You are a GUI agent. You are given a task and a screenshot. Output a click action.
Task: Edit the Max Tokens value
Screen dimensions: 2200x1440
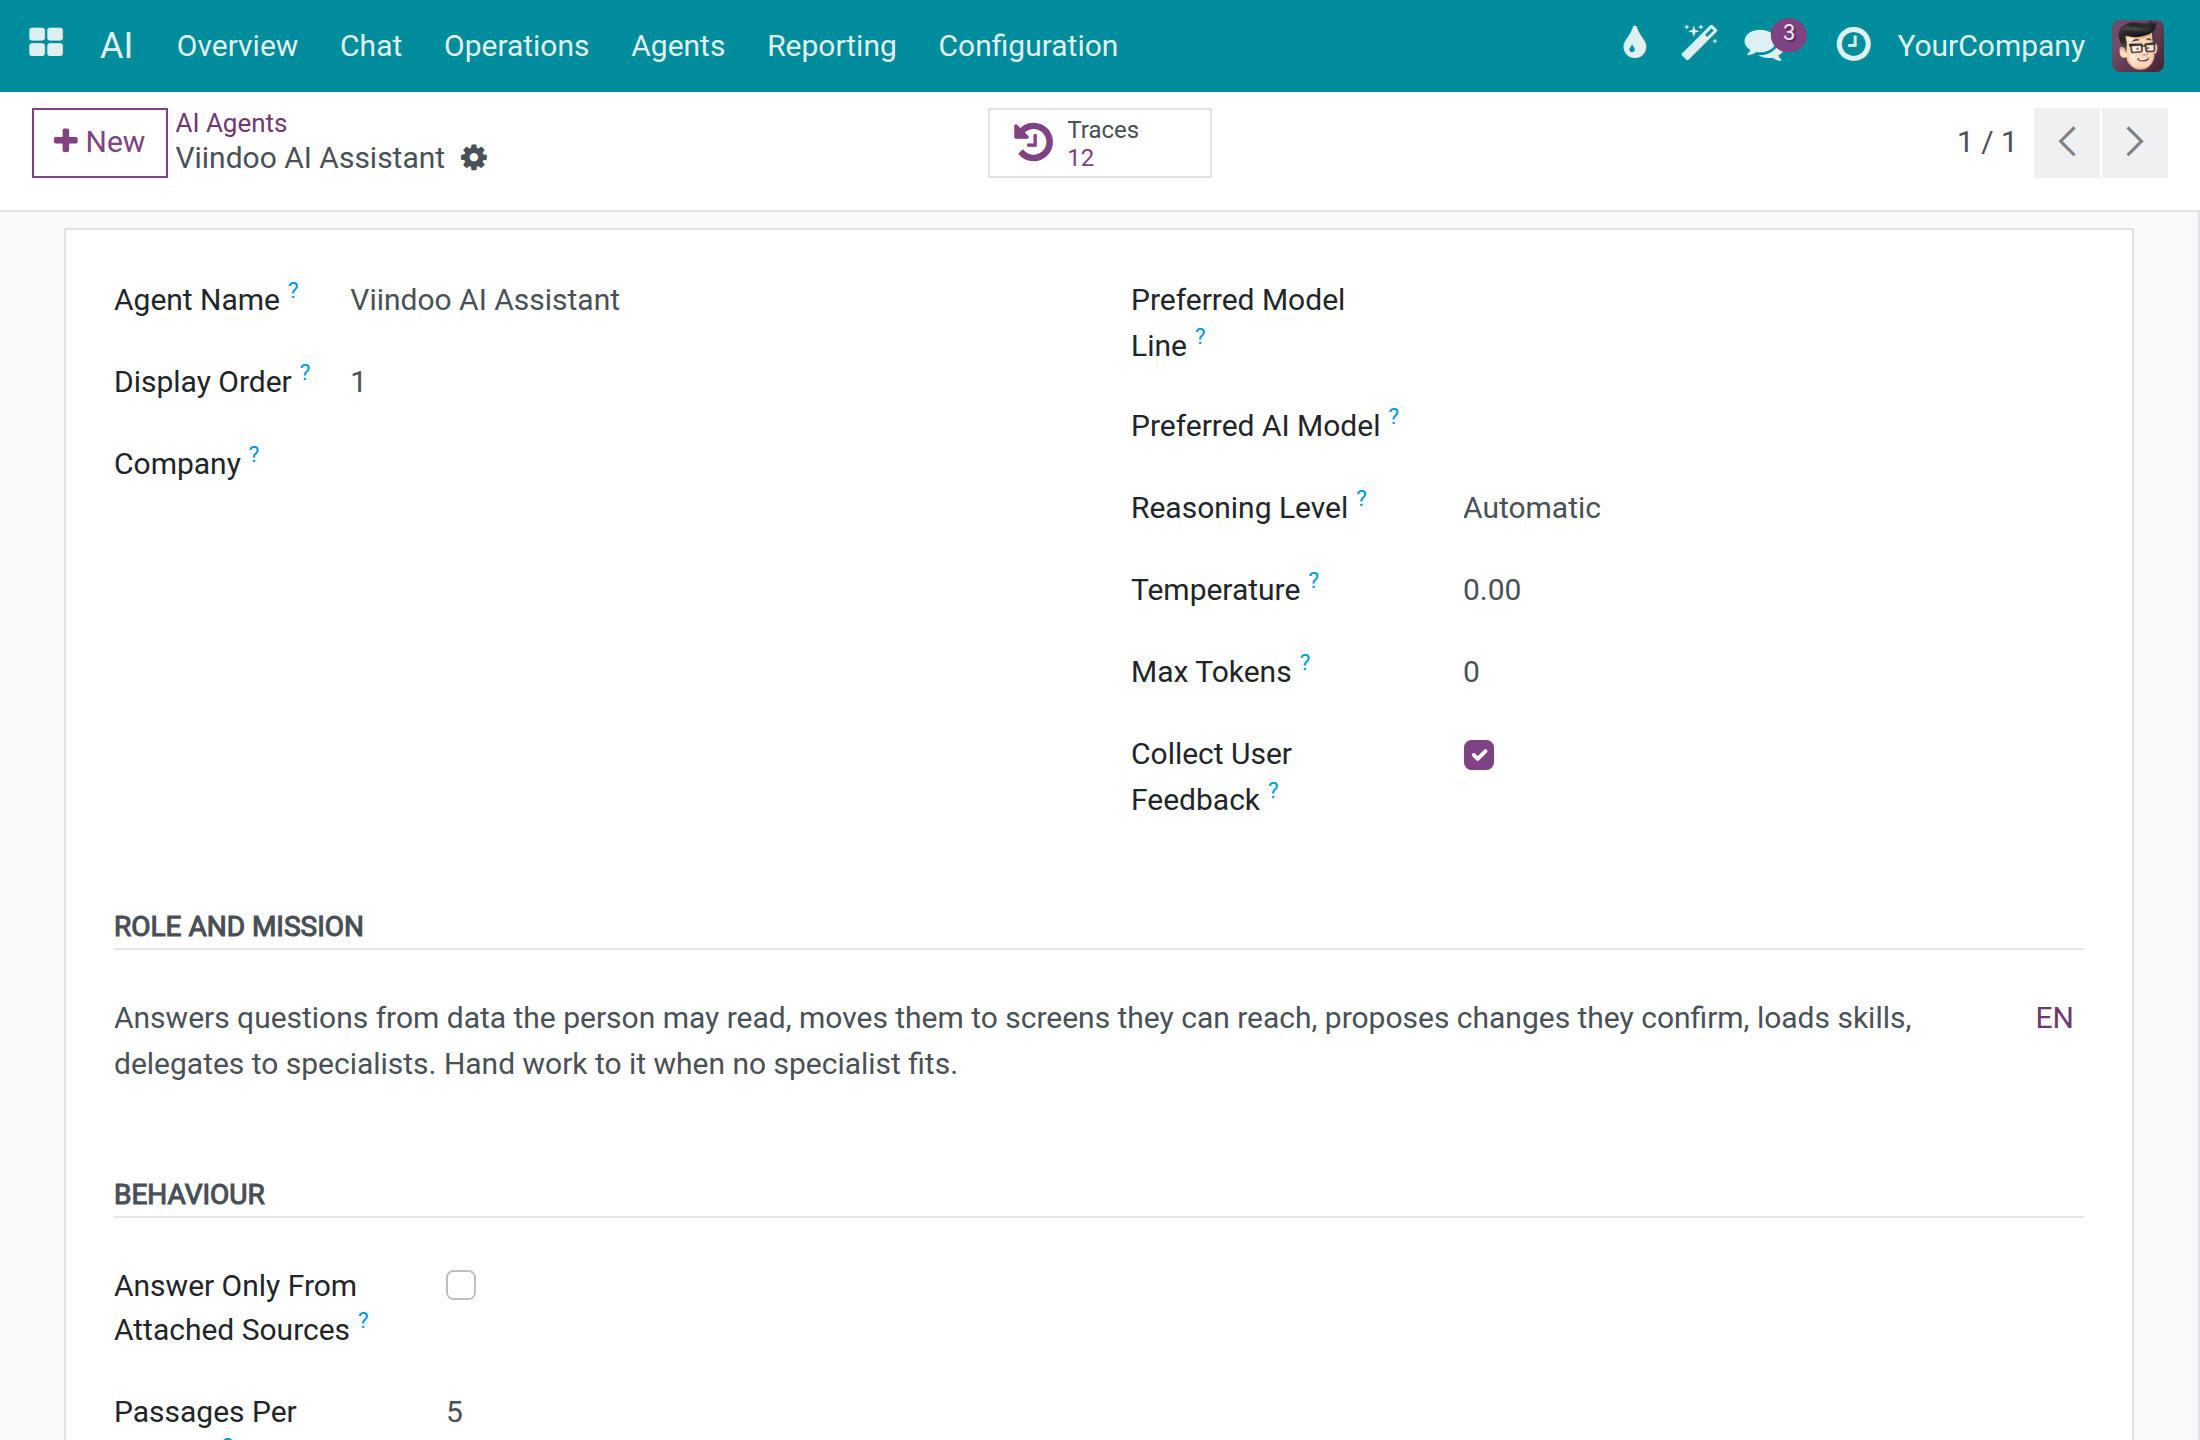pyautogui.click(x=1772, y=672)
